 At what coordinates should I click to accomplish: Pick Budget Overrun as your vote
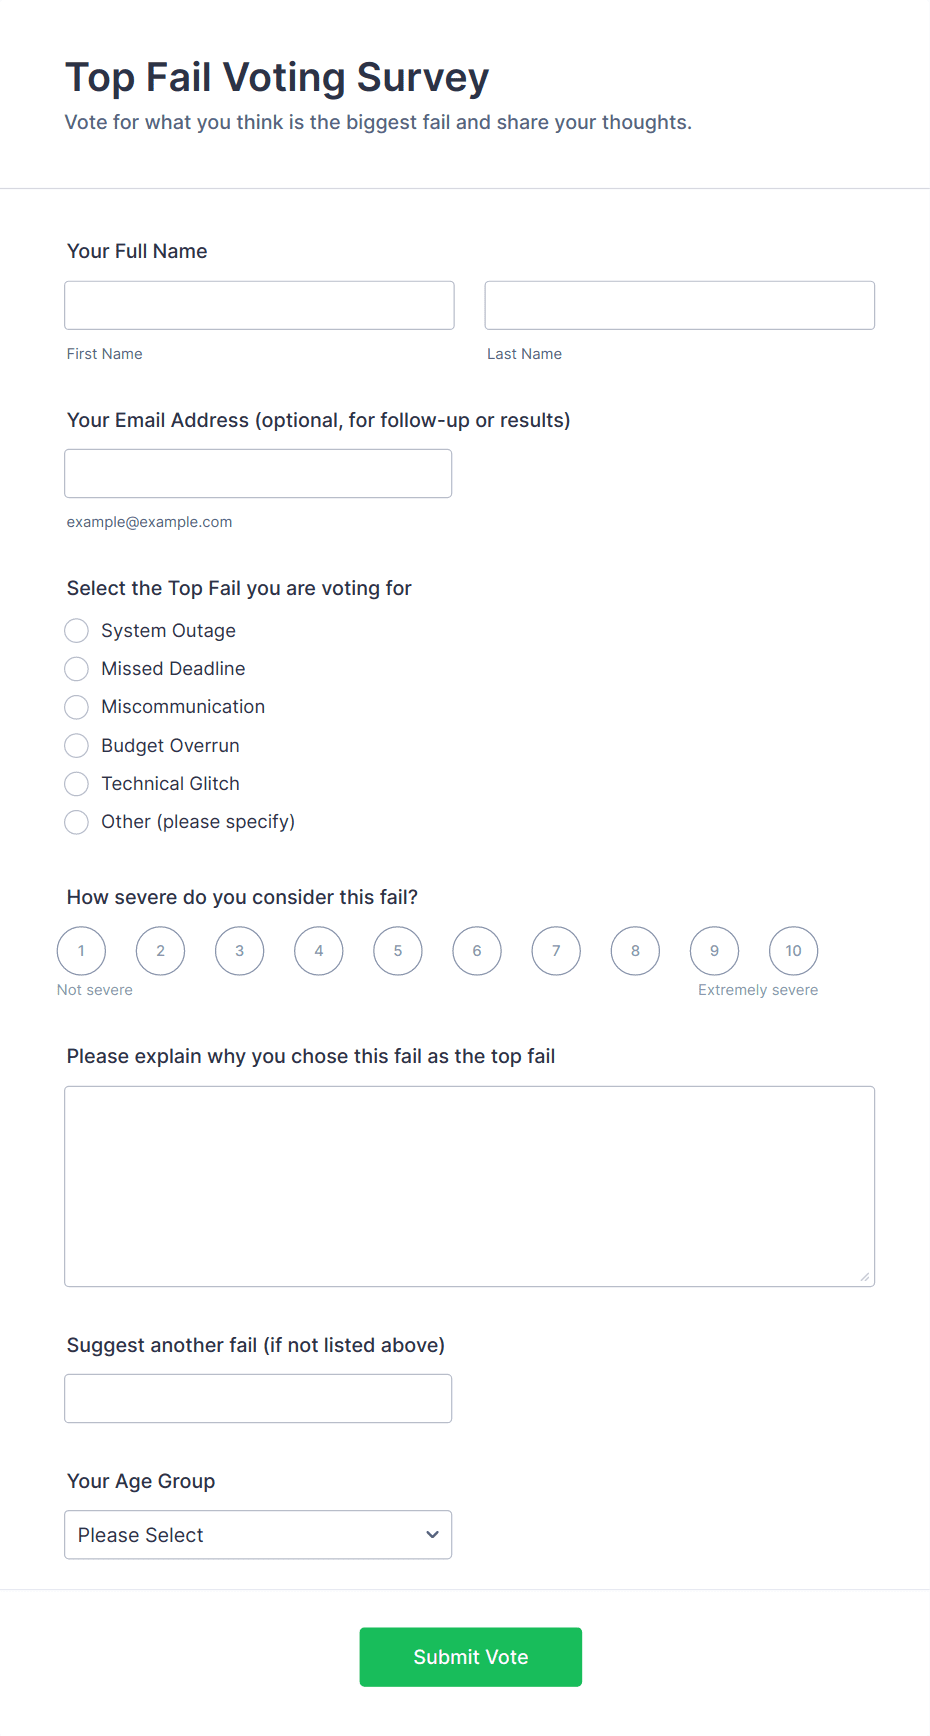coord(76,745)
